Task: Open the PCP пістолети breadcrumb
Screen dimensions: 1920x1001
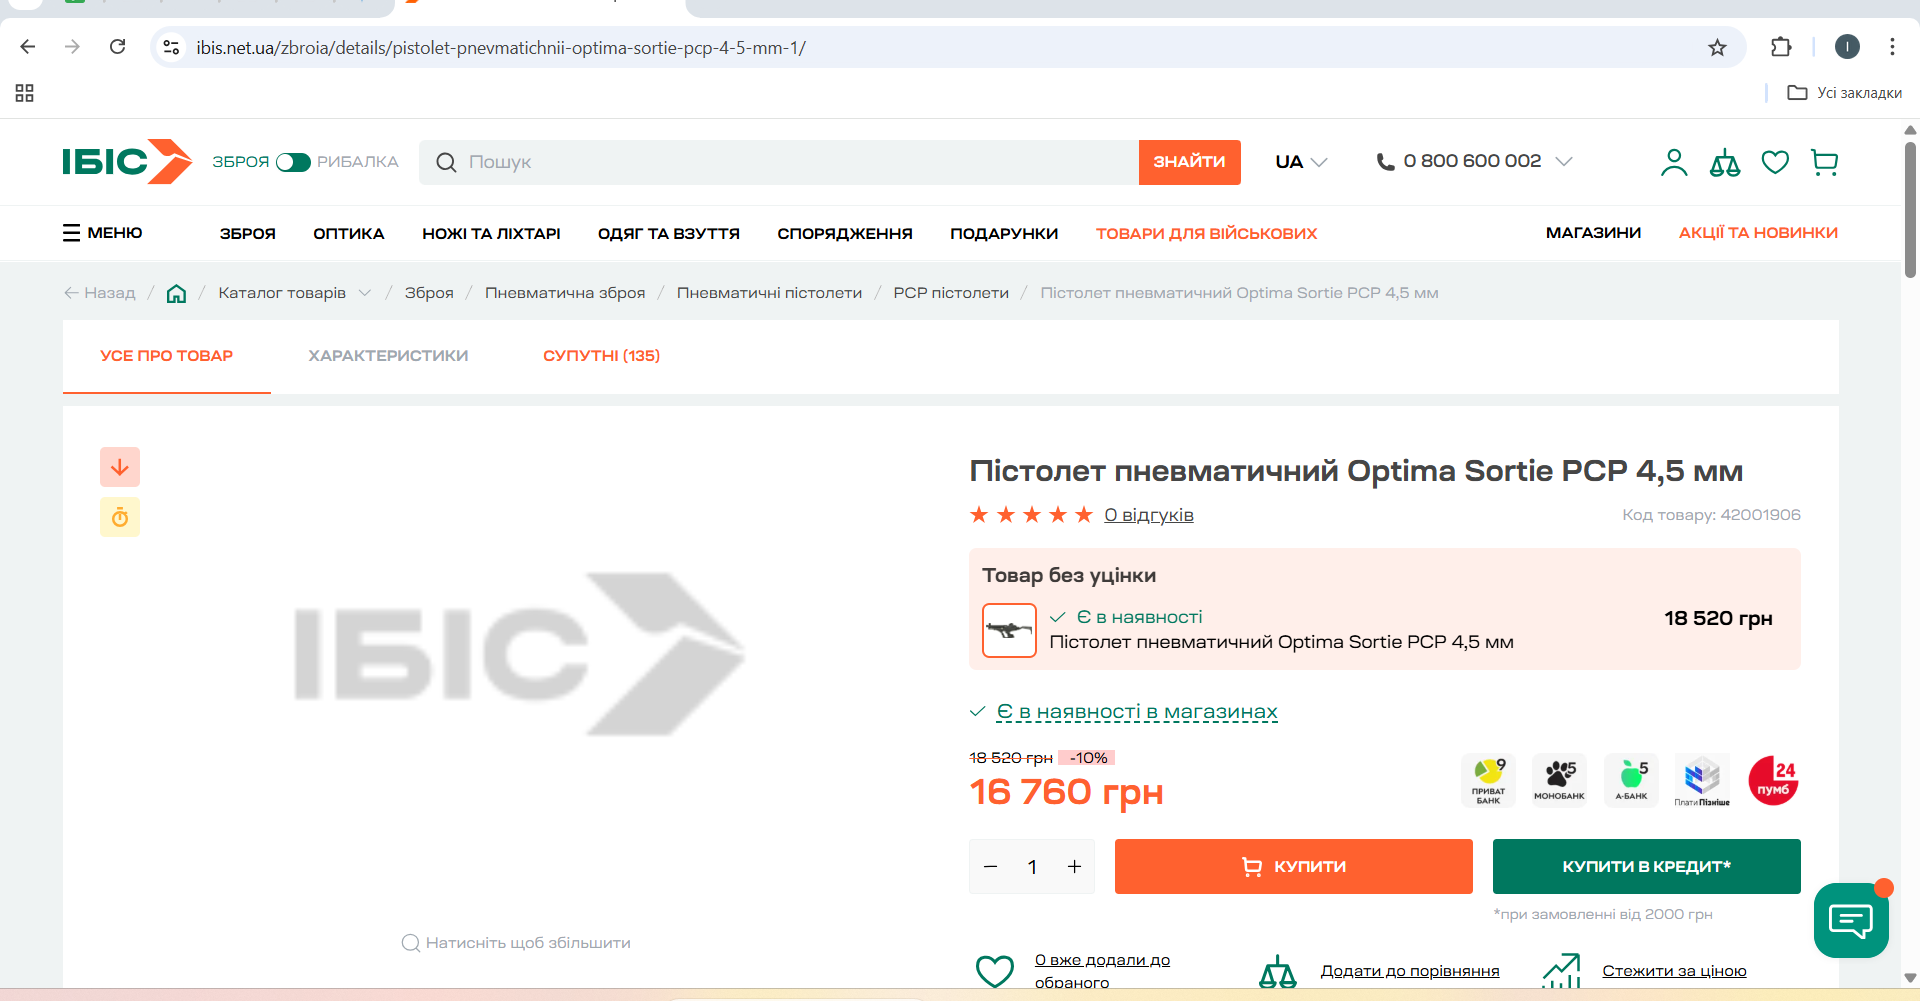Action: (x=951, y=293)
